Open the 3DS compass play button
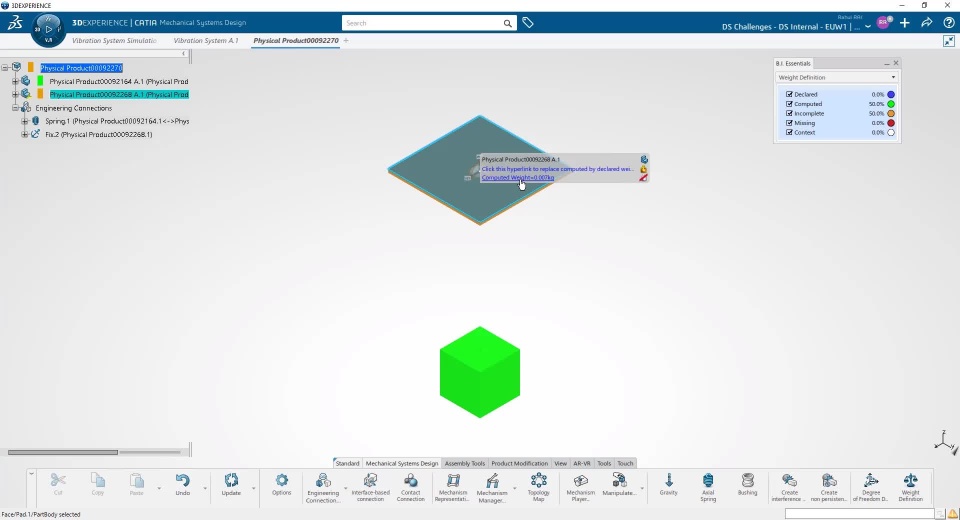 [49, 29]
